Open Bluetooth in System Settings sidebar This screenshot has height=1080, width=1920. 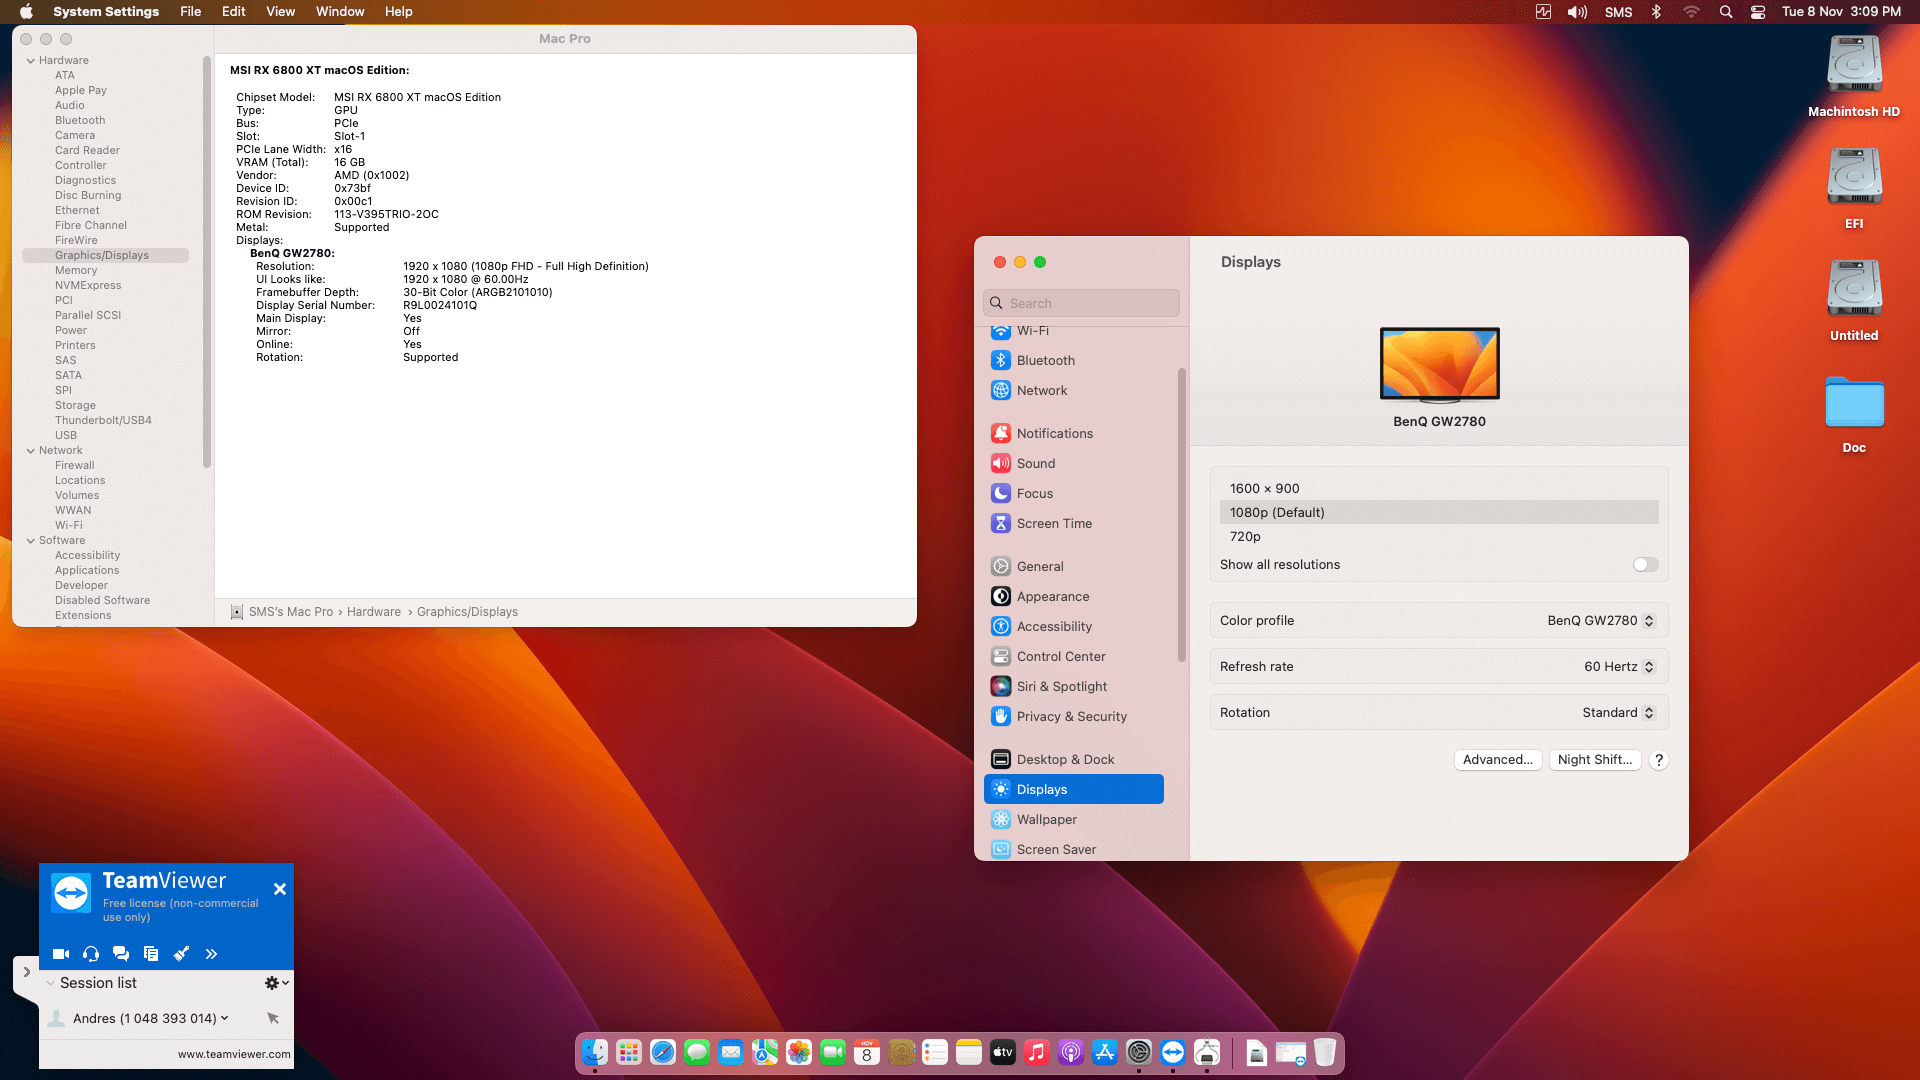pyautogui.click(x=1074, y=360)
